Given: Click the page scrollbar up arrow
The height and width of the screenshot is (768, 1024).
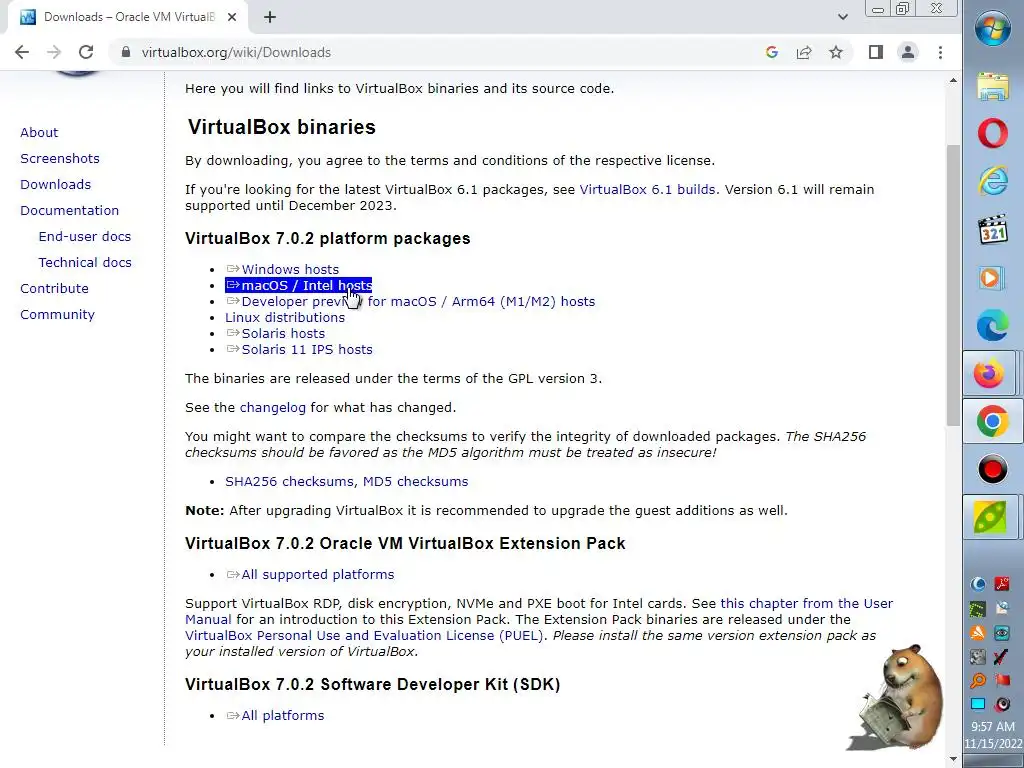Looking at the screenshot, I should click(x=953, y=80).
